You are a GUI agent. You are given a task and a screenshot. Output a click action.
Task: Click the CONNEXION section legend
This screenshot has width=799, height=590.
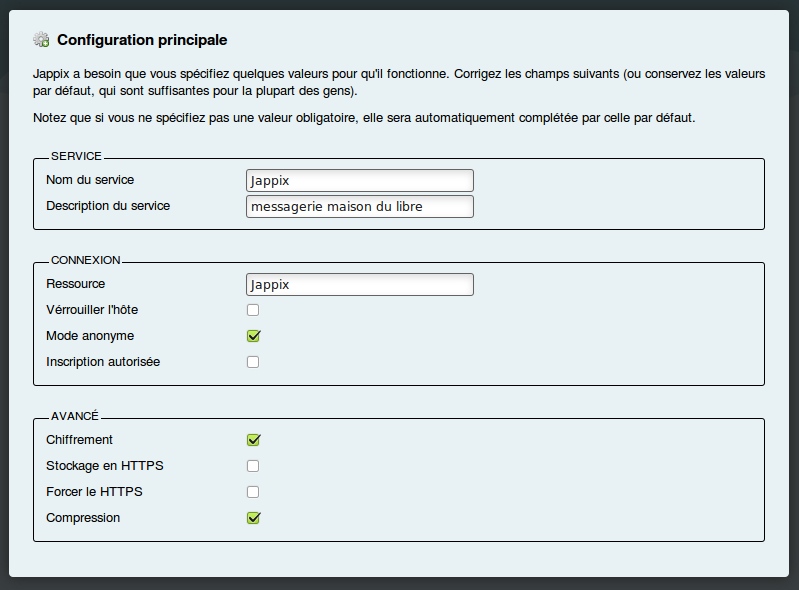[85, 260]
